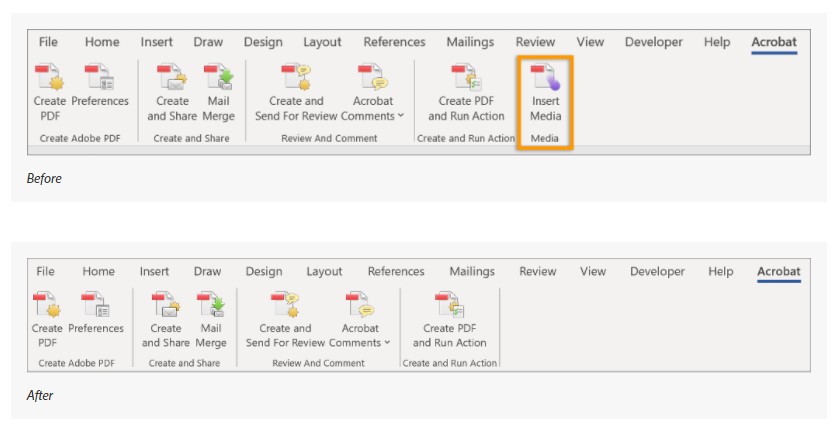This screenshot has height=431, width=839.
Task: Select Mail Merge in the After ribbon
Action: point(211,320)
